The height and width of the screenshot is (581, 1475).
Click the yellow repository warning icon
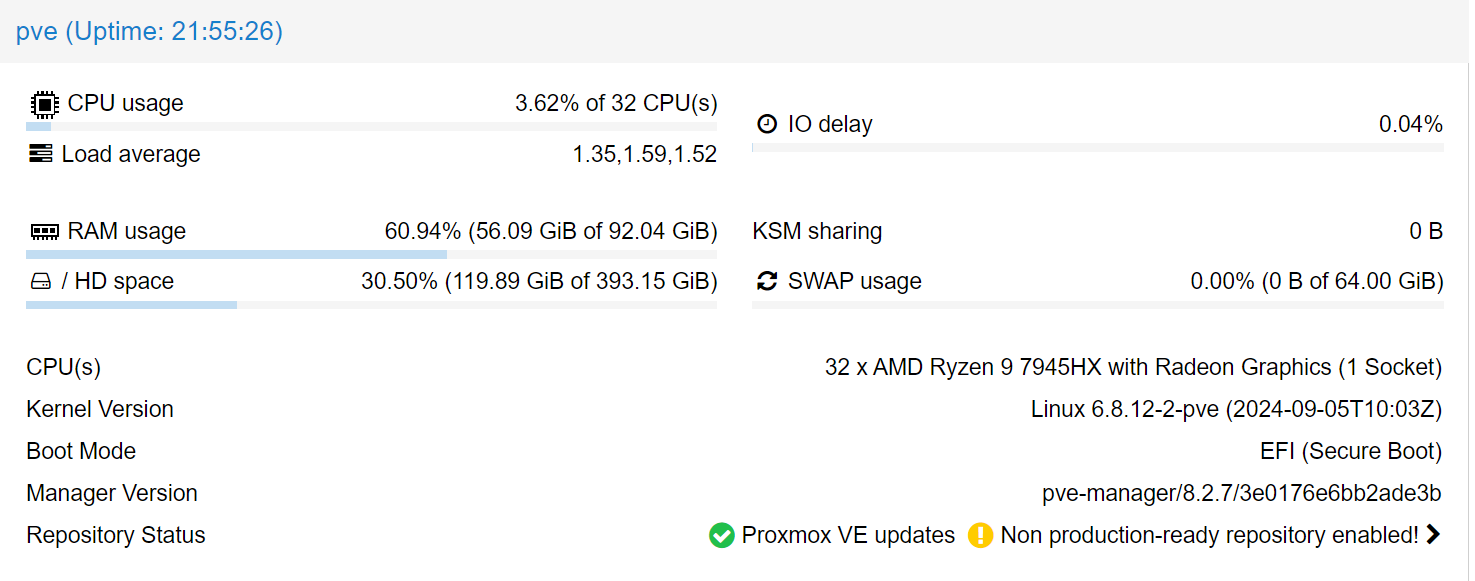[x=980, y=536]
